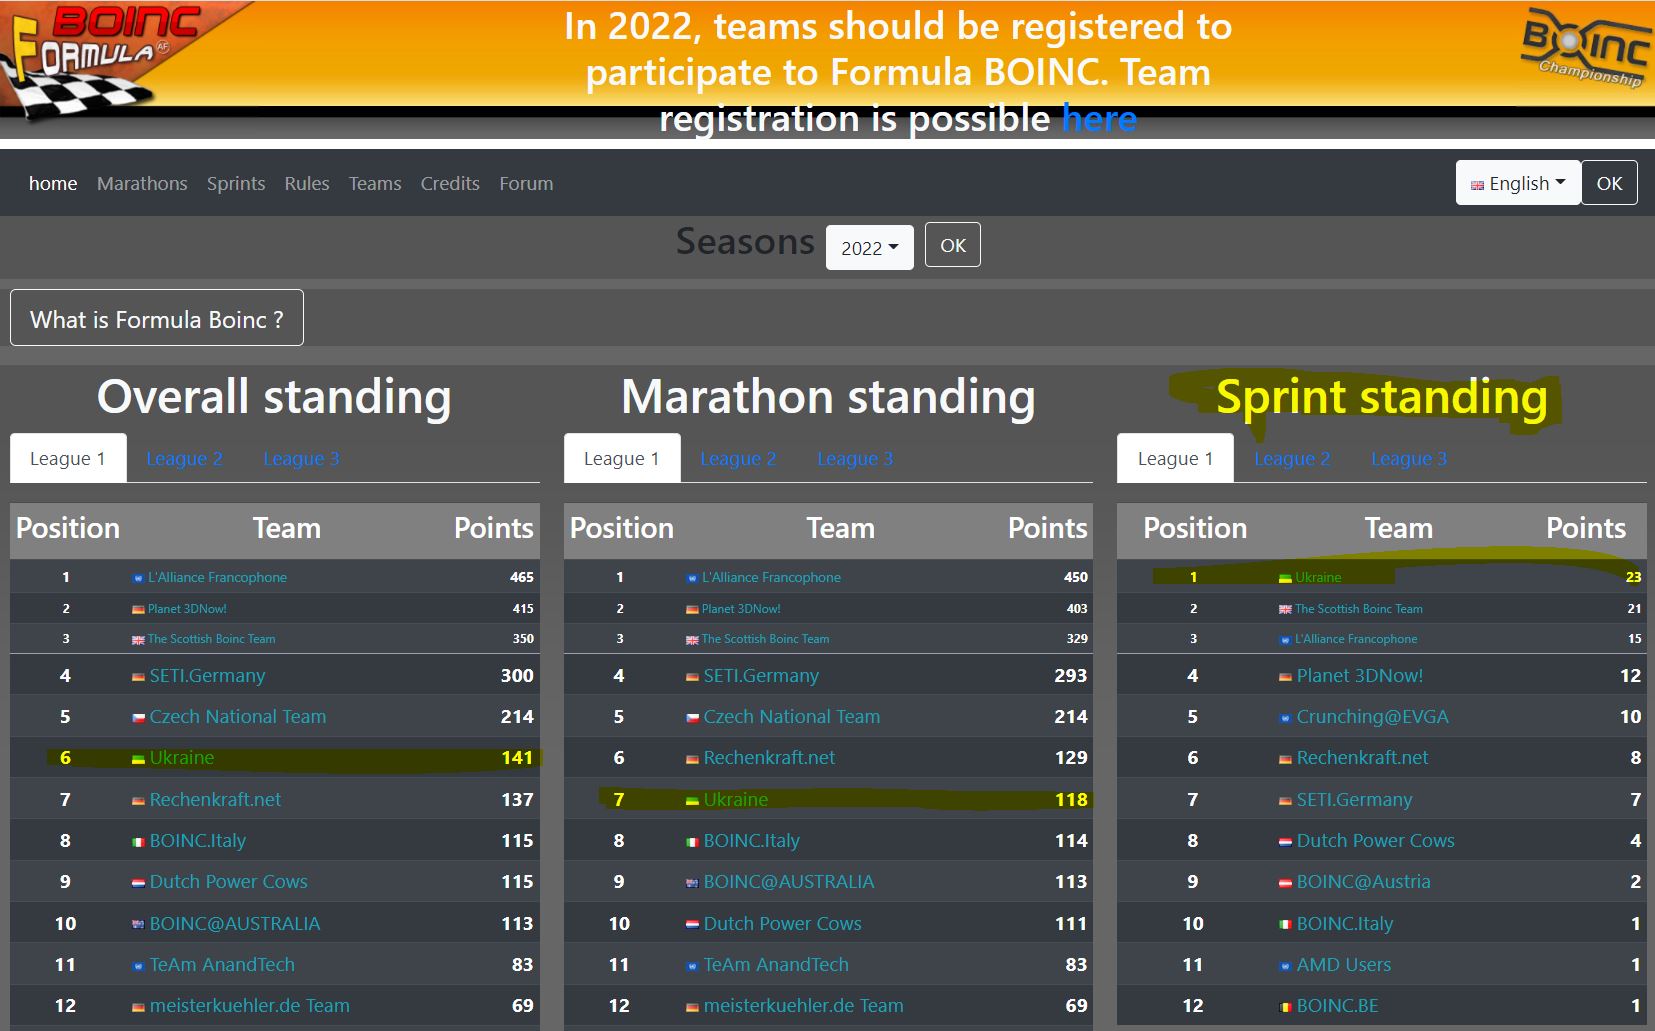Click the Netherlands flag beside Dutch Power Cows in Sprint standing
The height and width of the screenshot is (1031, 1655).
click(x=1286, y=842)
